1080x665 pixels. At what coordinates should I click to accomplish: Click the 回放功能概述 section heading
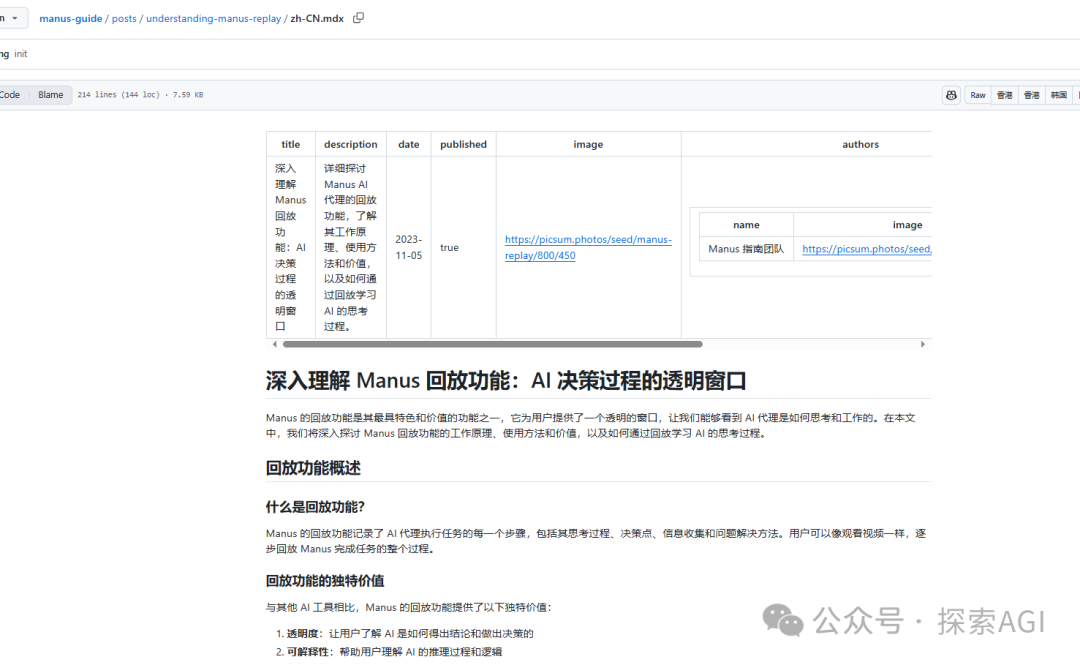coord(313,468)
